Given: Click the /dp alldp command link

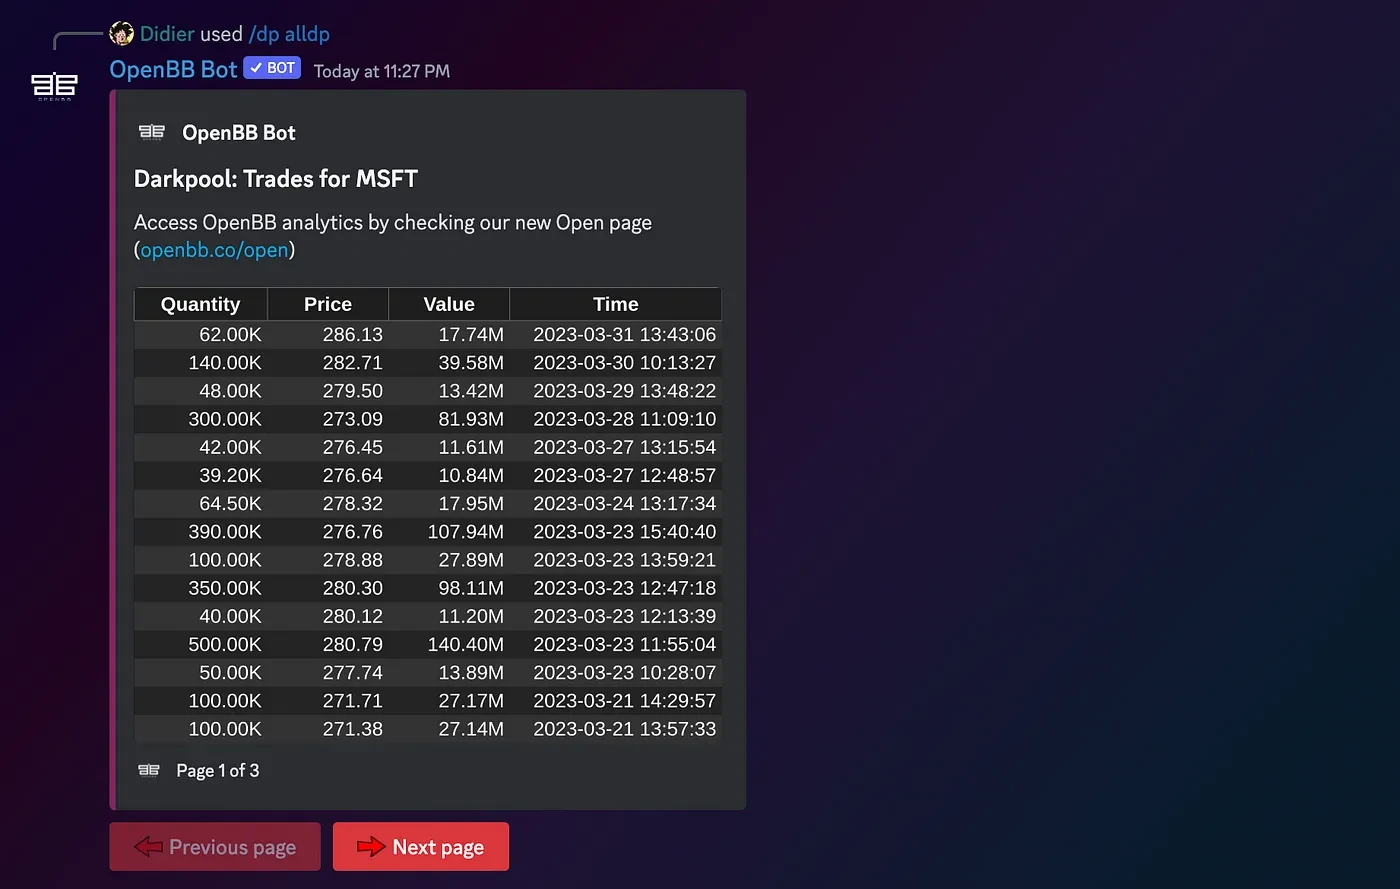Looking at the screenshot, I should pos(289,34).
